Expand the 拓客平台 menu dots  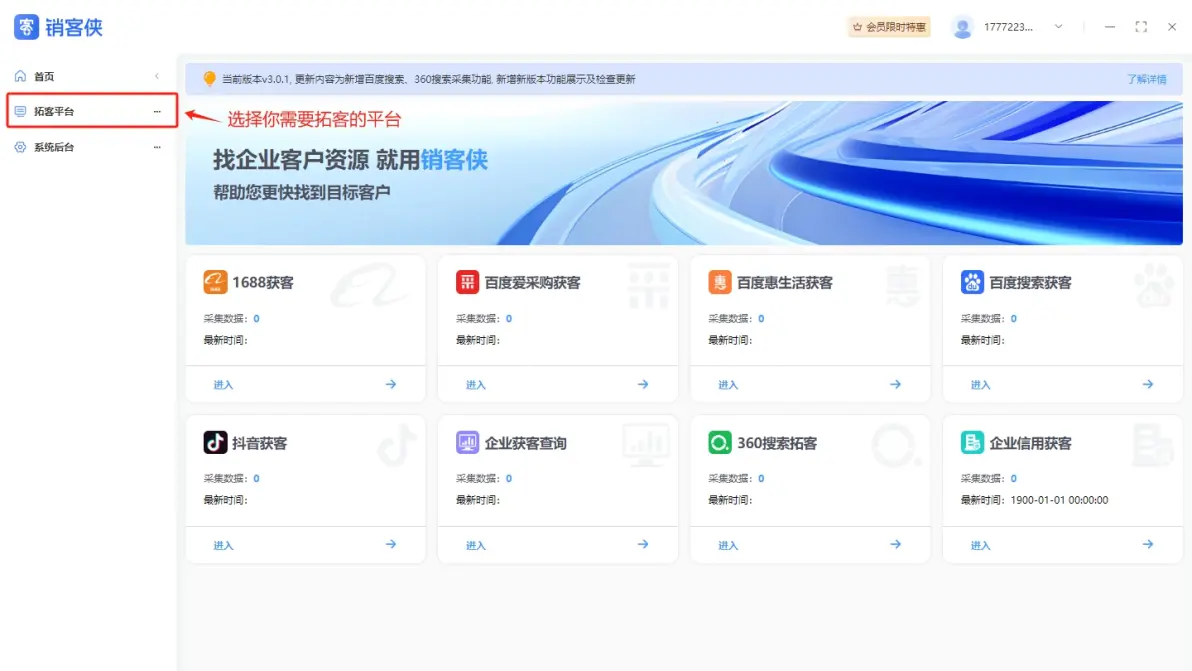click(x=157, y=112)
